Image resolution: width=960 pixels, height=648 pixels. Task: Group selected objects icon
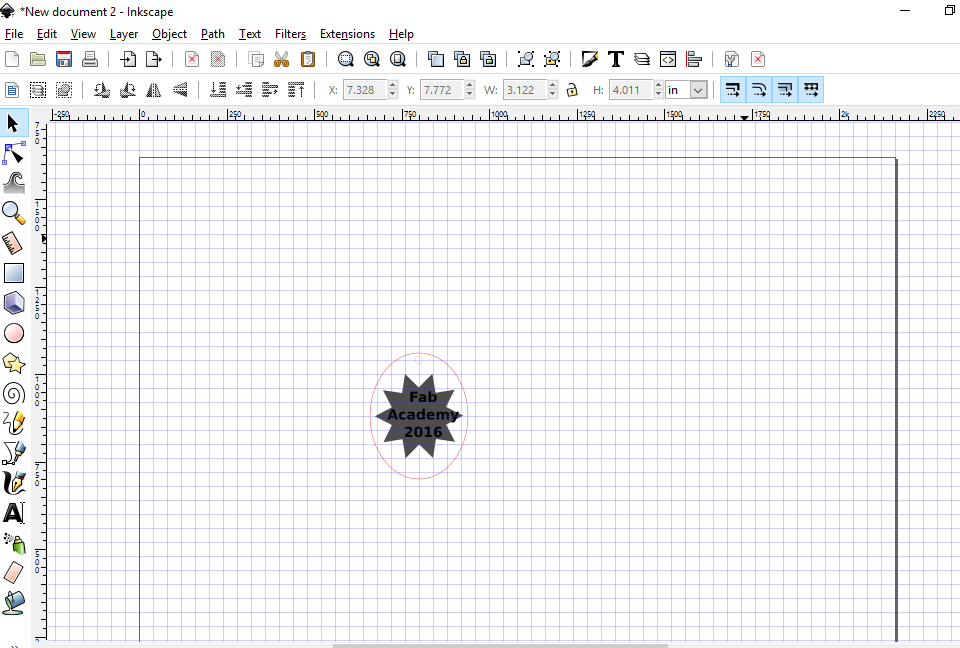pyautogui.click(x=526, y=59)
